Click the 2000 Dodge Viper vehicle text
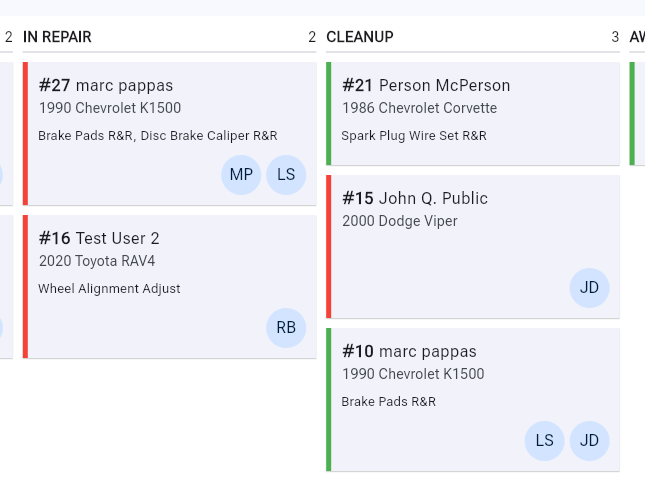This screenshot has width=645, height=499. 399,221
